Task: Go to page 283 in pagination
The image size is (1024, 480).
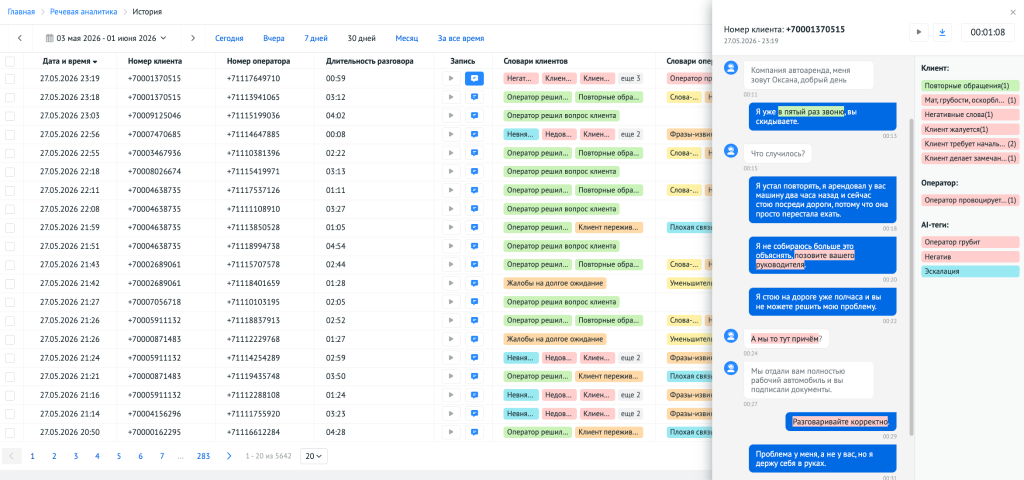Action: (x=203, y=456)
